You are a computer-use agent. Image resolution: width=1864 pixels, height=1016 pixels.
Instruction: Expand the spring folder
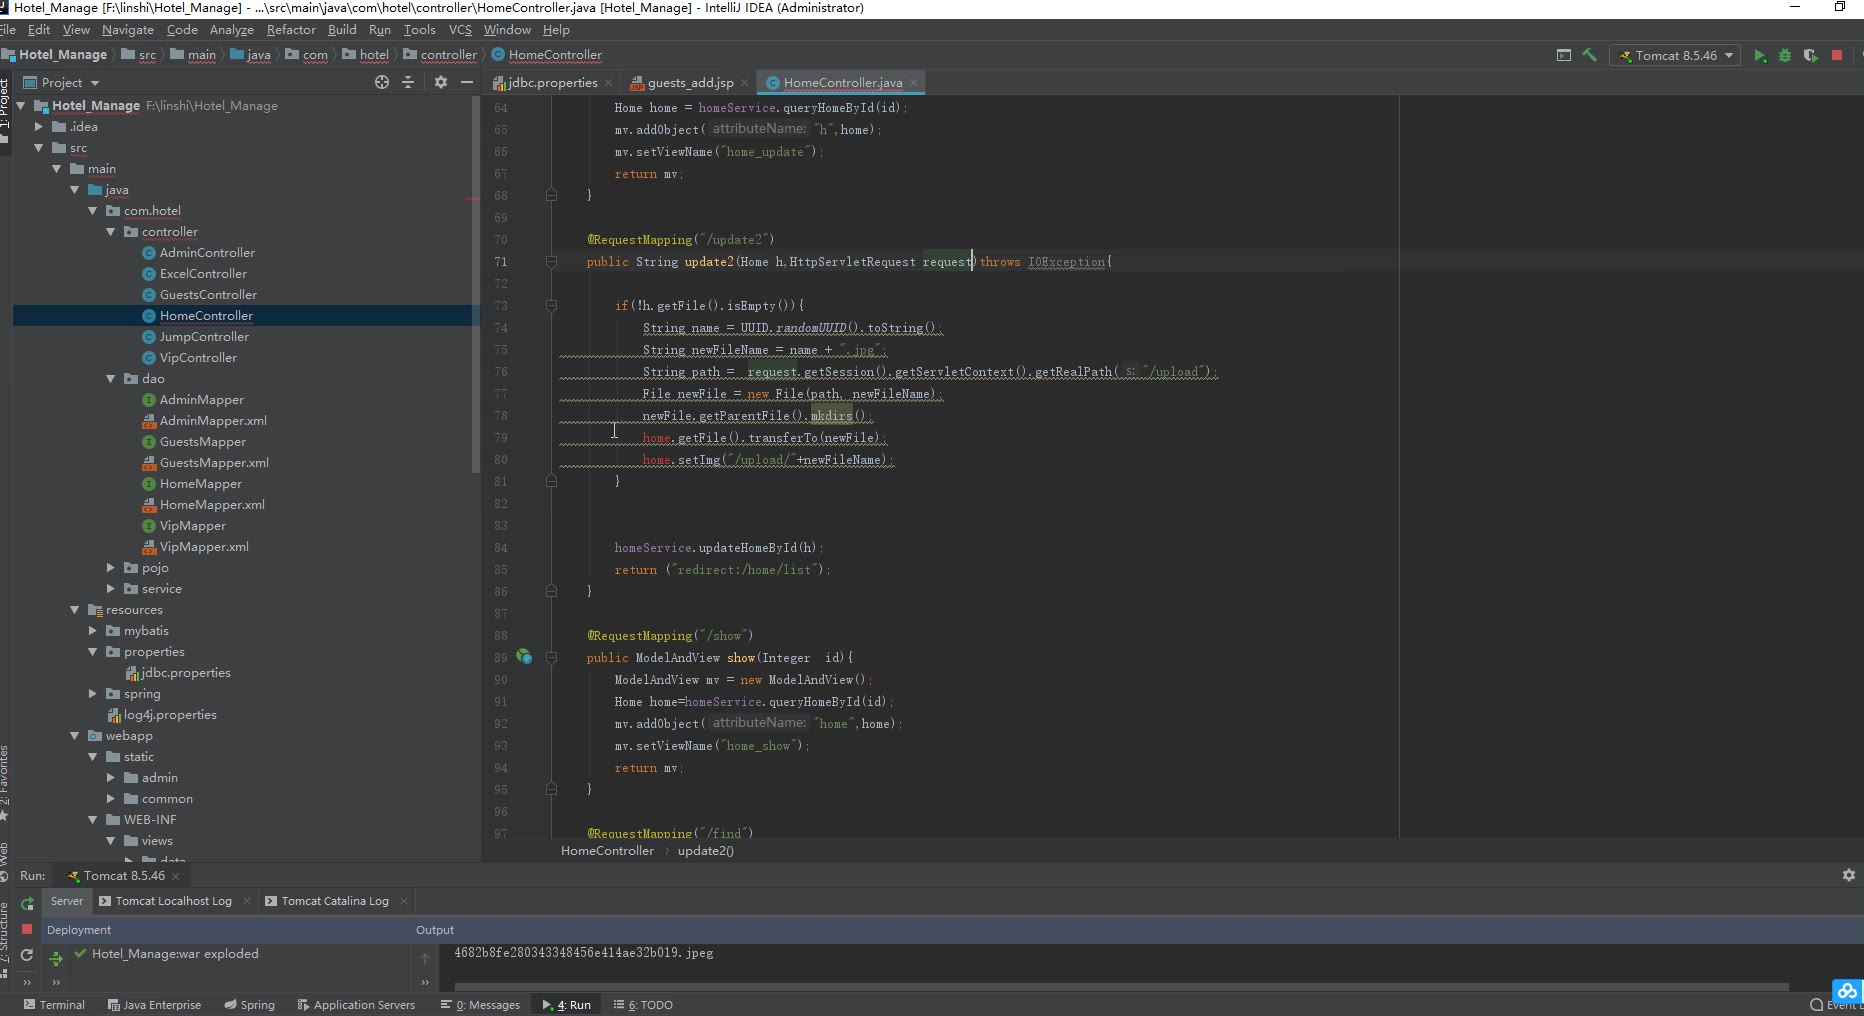tap(93, 694)
